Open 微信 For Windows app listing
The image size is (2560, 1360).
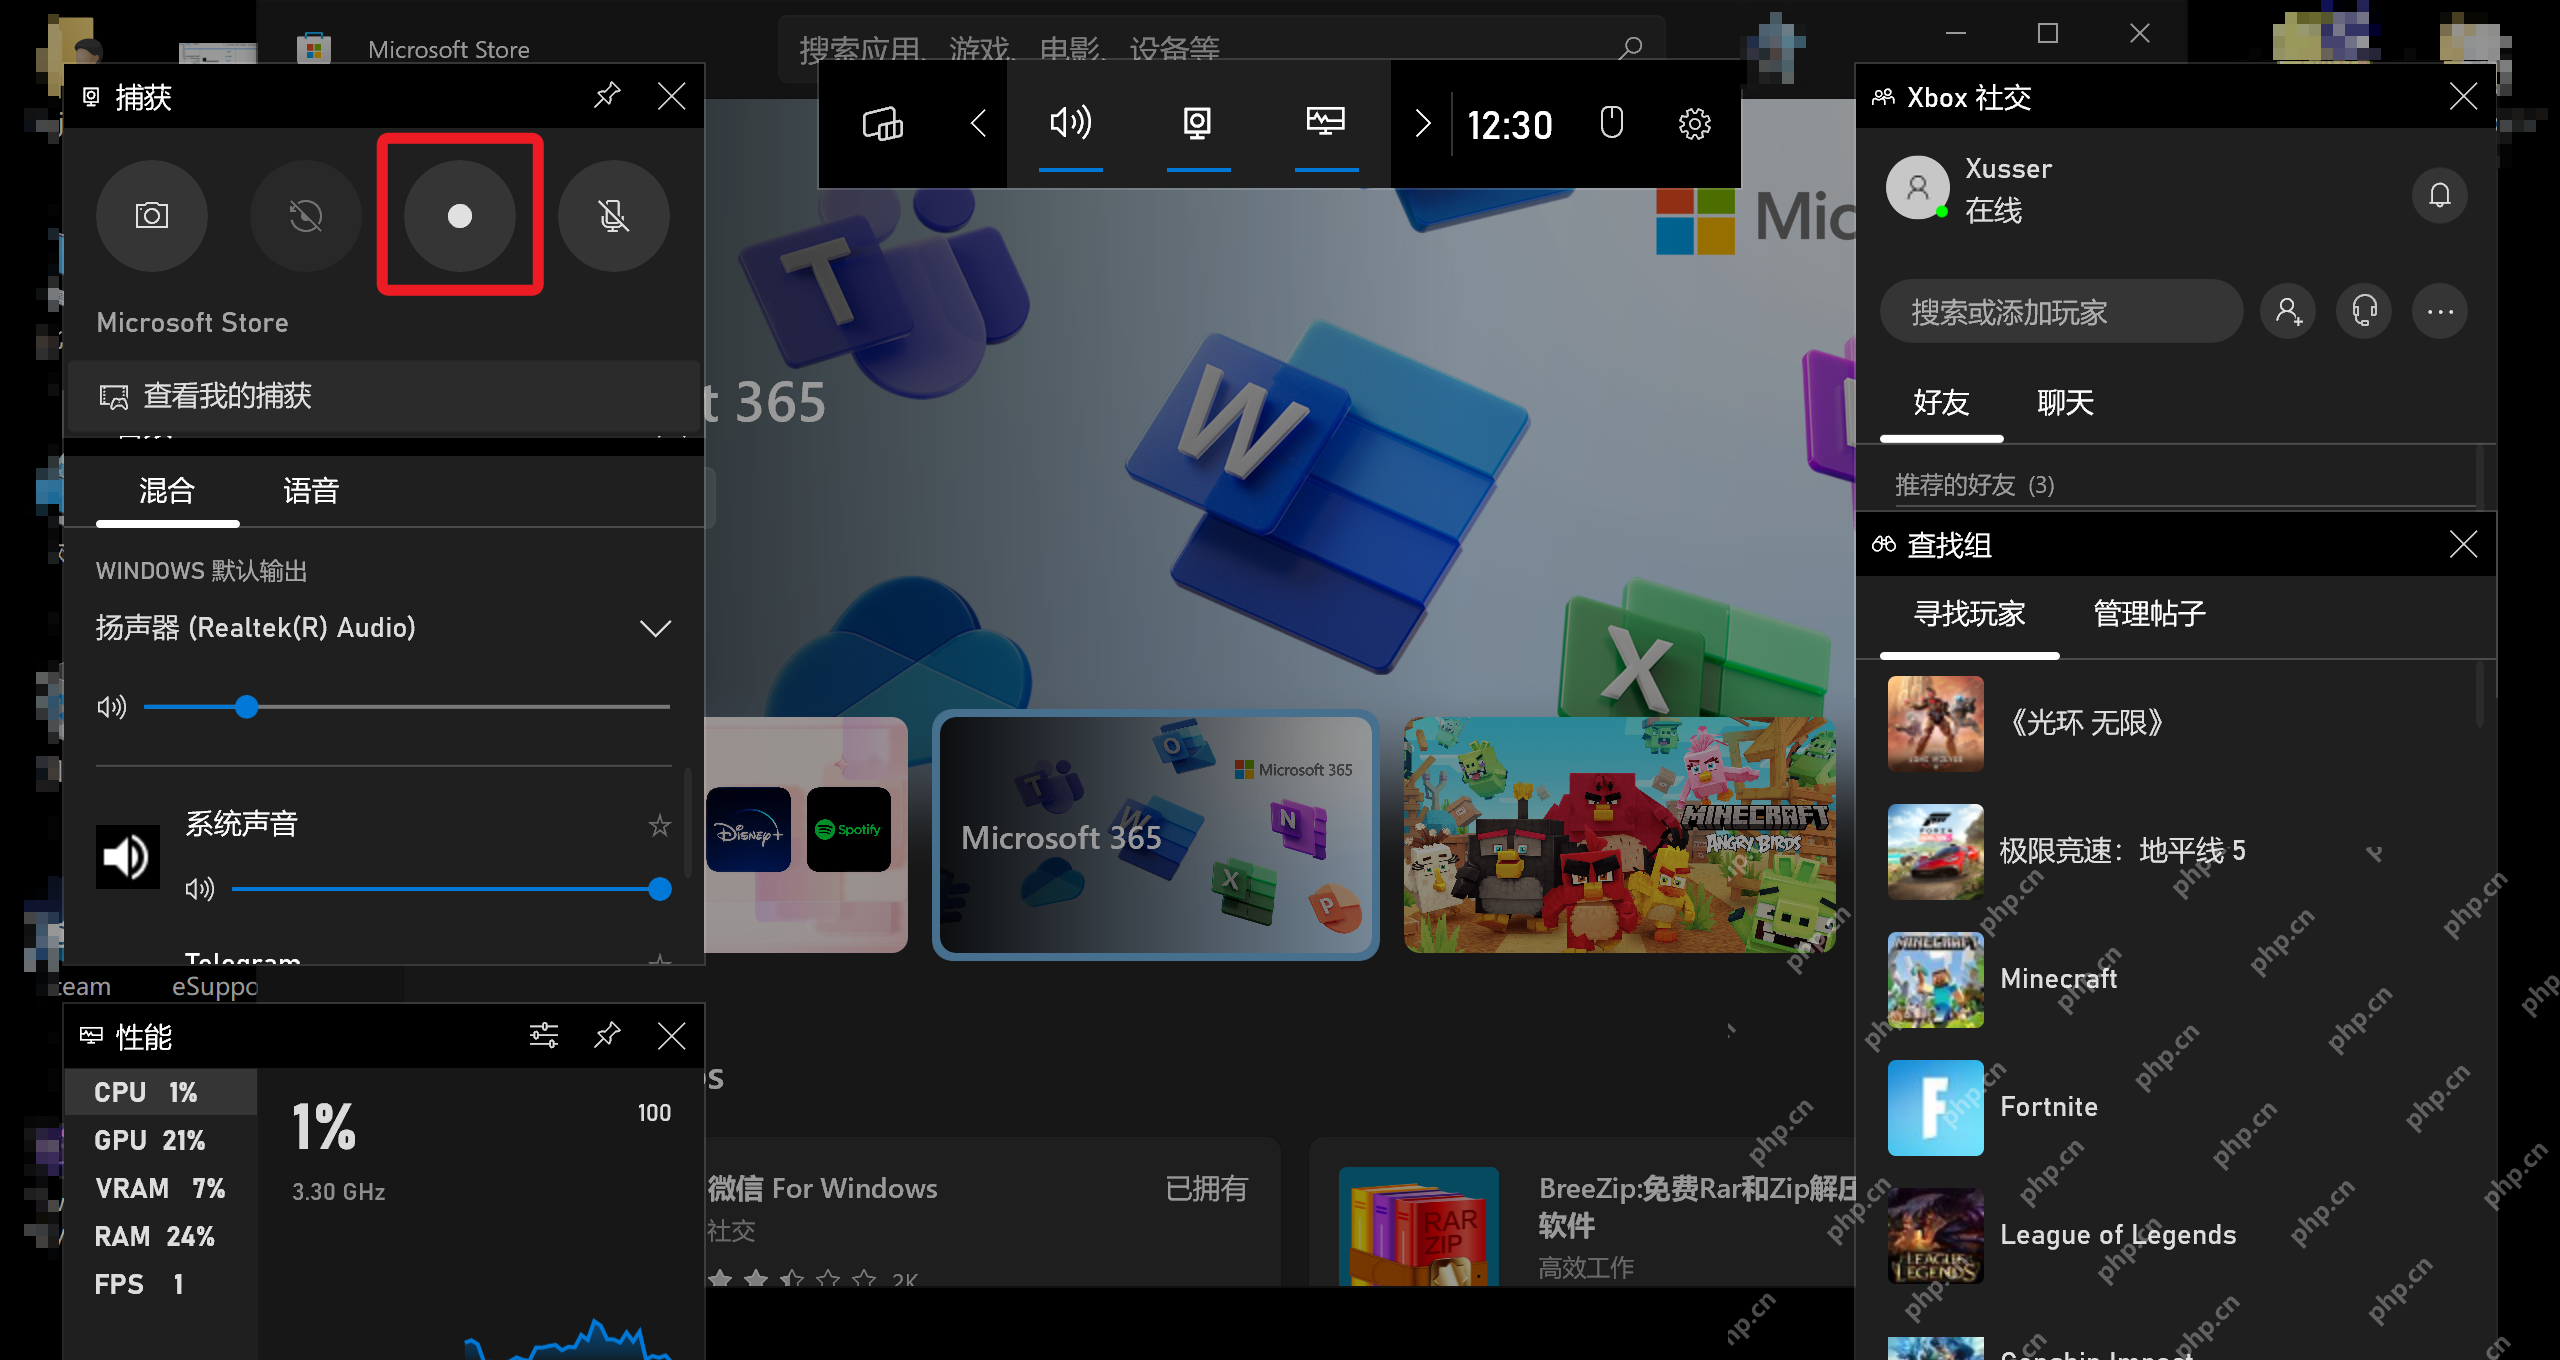[992, 1212]
